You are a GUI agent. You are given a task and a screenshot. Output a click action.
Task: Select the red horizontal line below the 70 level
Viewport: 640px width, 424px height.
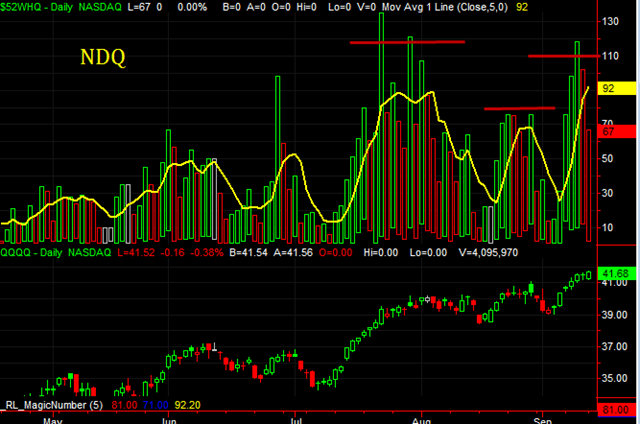pyautogui.click(x=520, y=109)
